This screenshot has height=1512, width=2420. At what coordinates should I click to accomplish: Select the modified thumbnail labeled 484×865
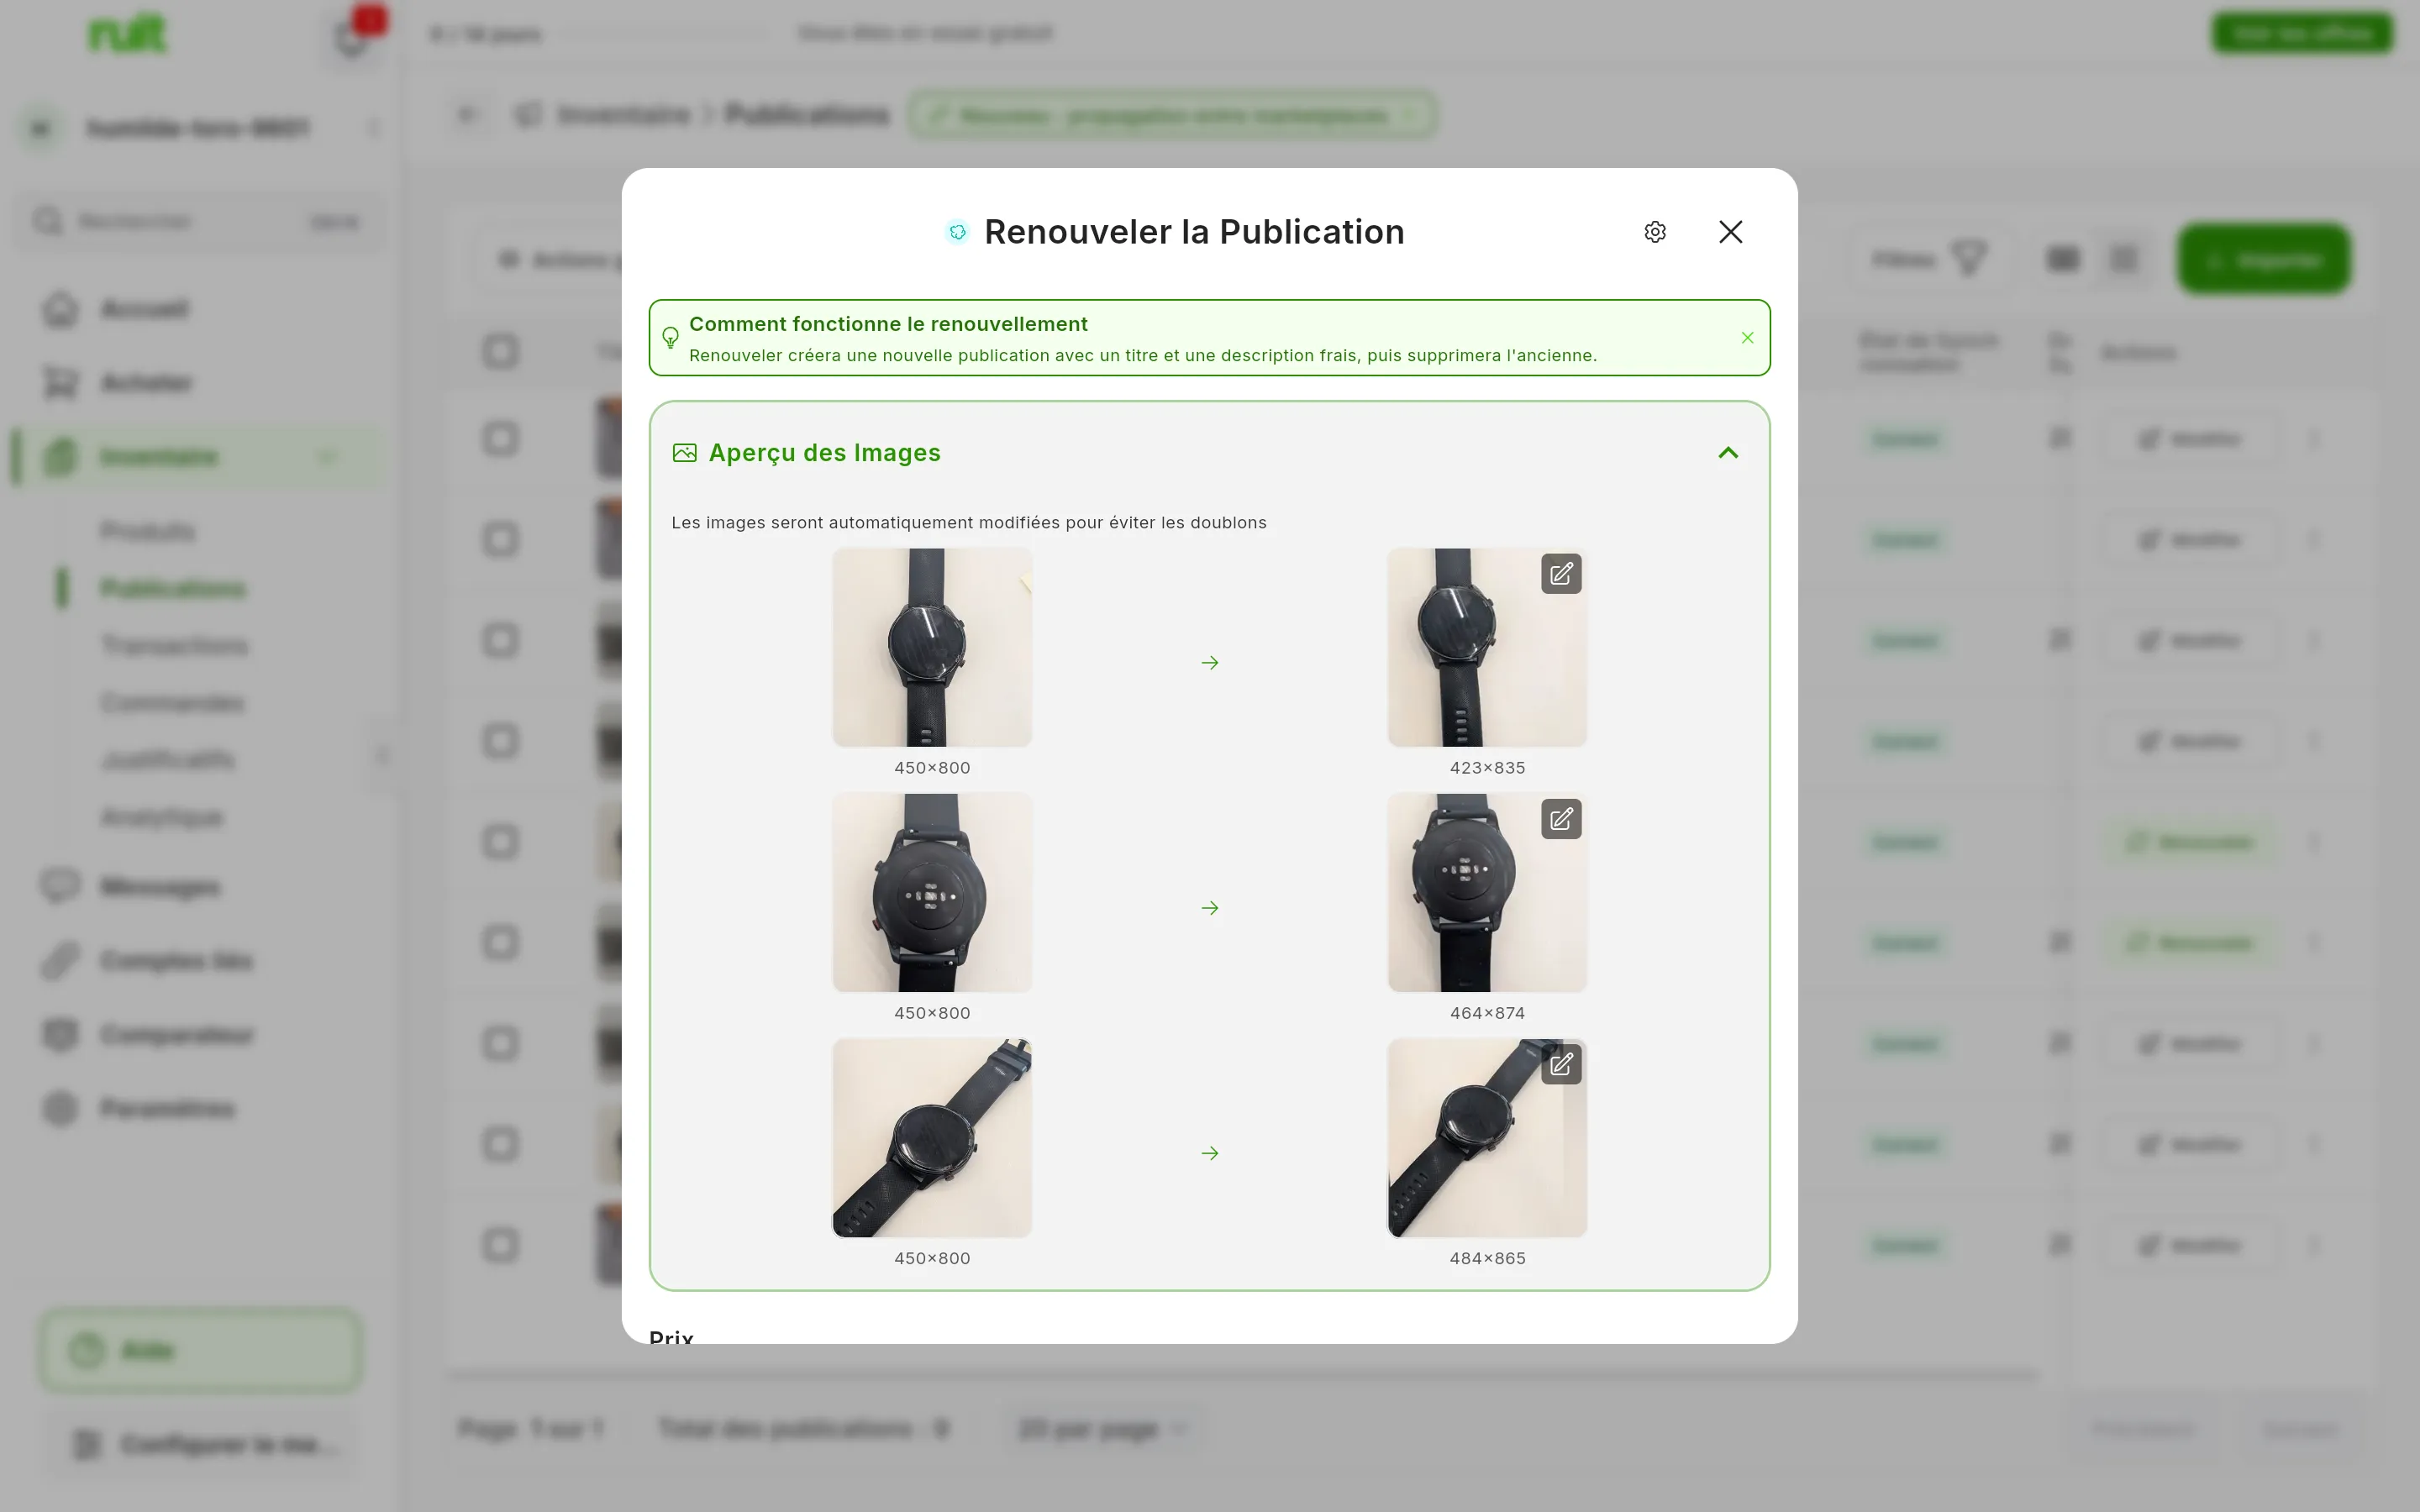point(1487,1138)
